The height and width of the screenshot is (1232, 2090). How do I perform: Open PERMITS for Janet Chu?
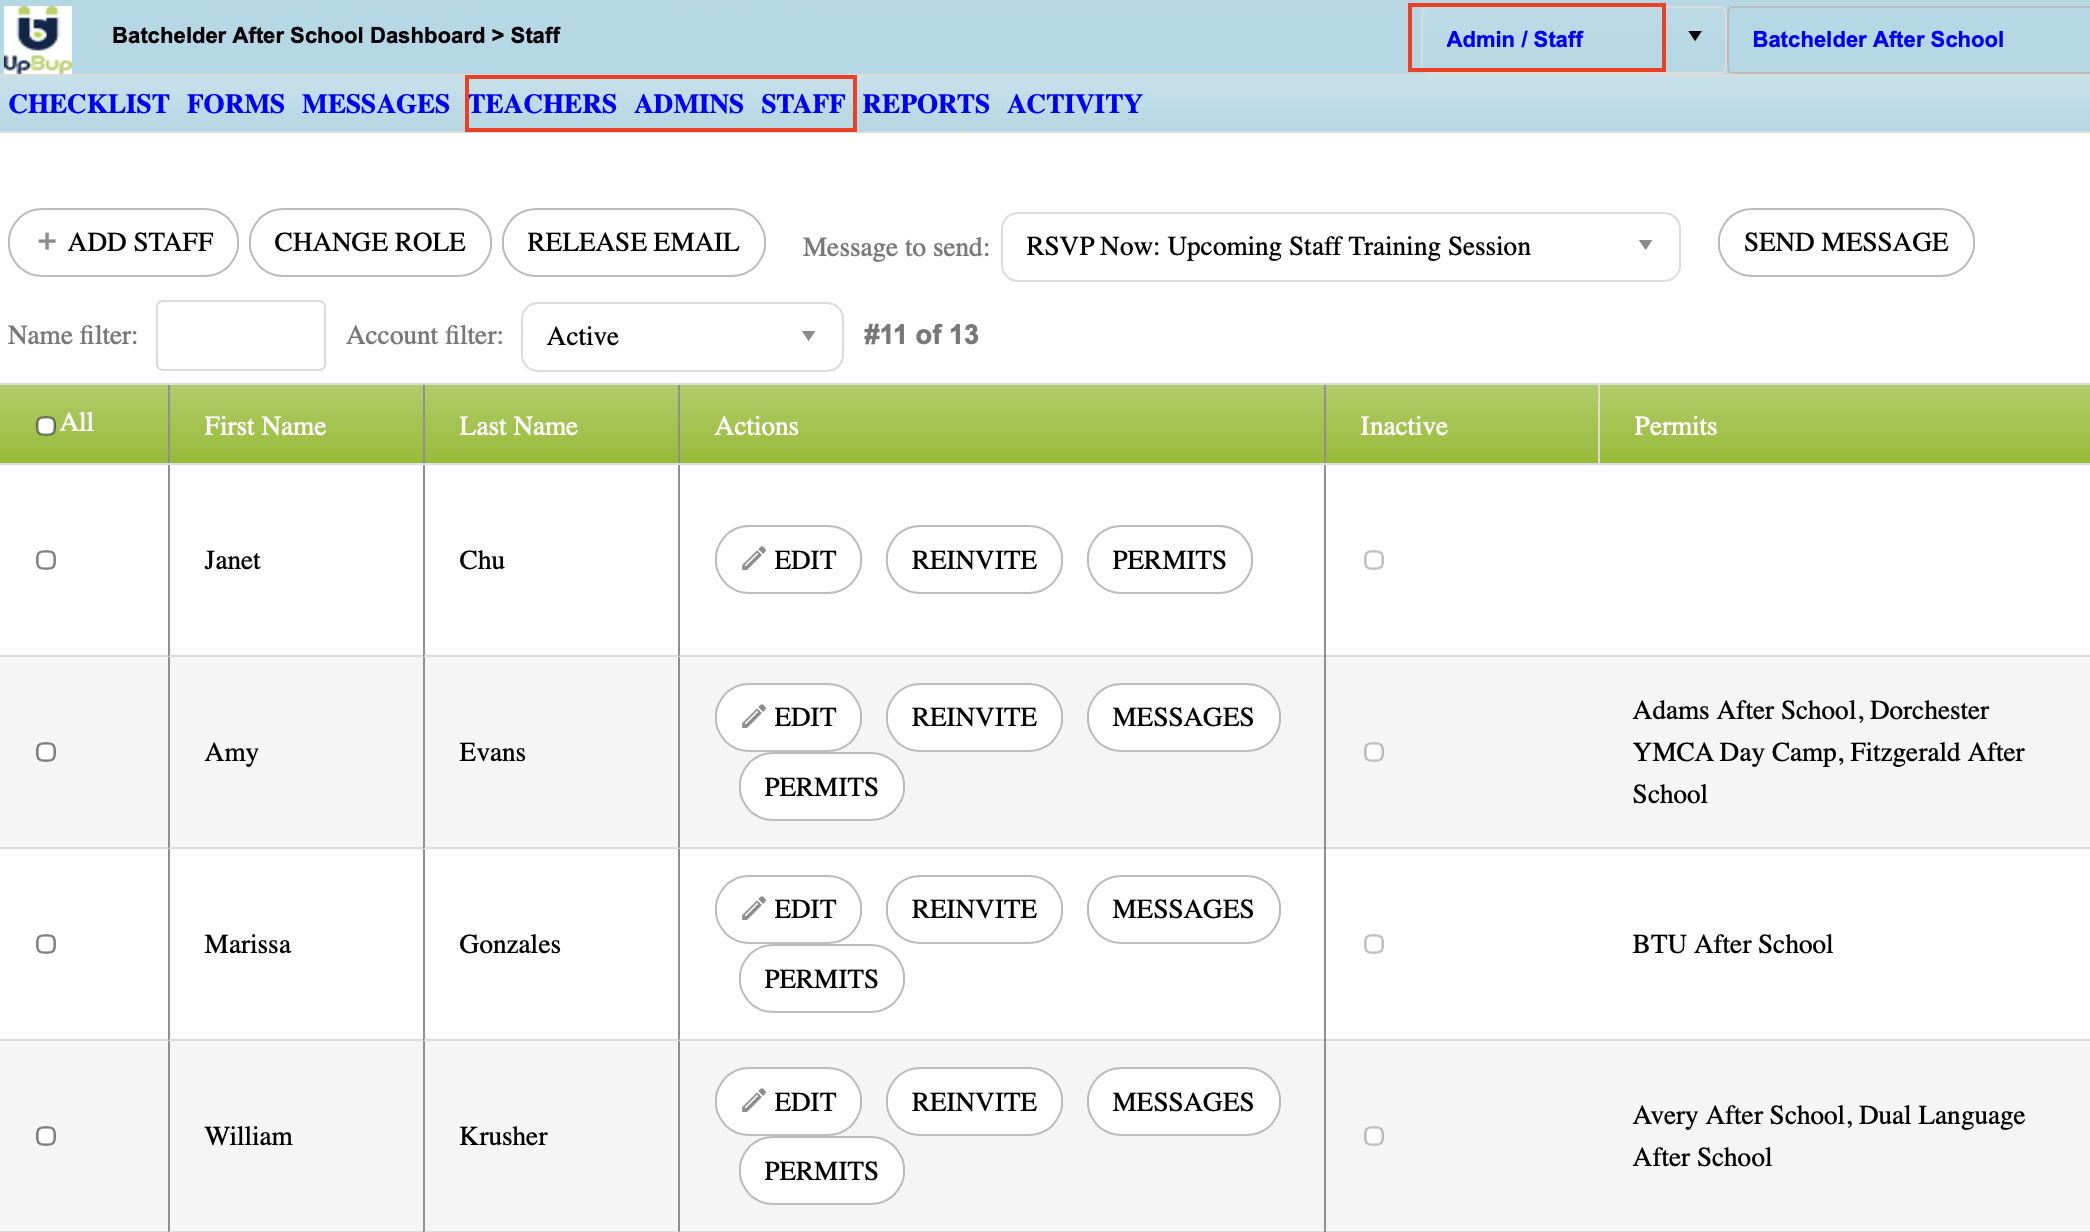[x=1168, y=560]
